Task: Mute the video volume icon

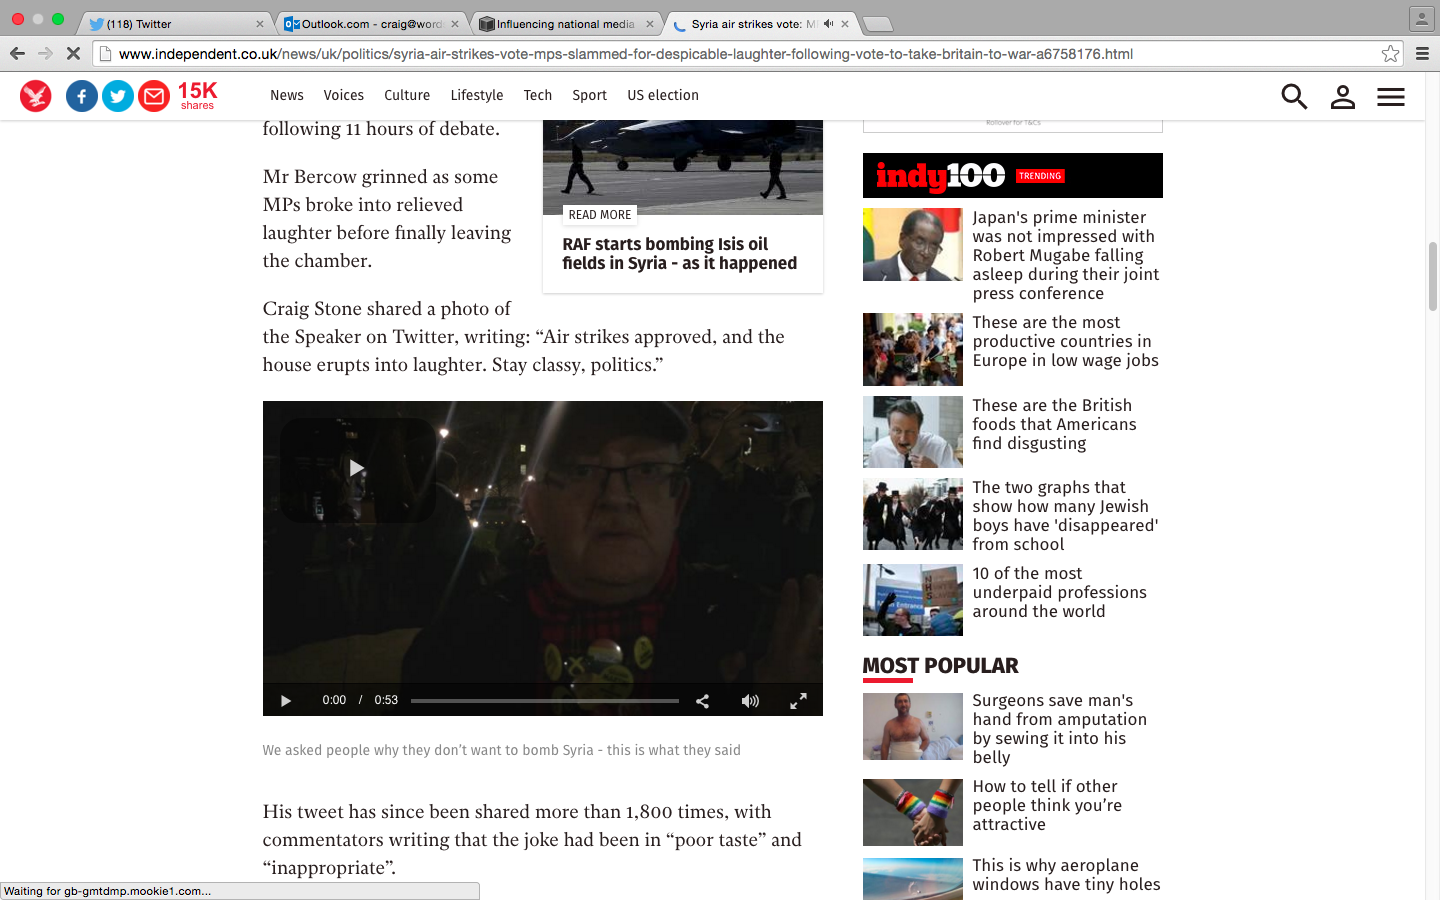Action: click(x=750, y=701)
